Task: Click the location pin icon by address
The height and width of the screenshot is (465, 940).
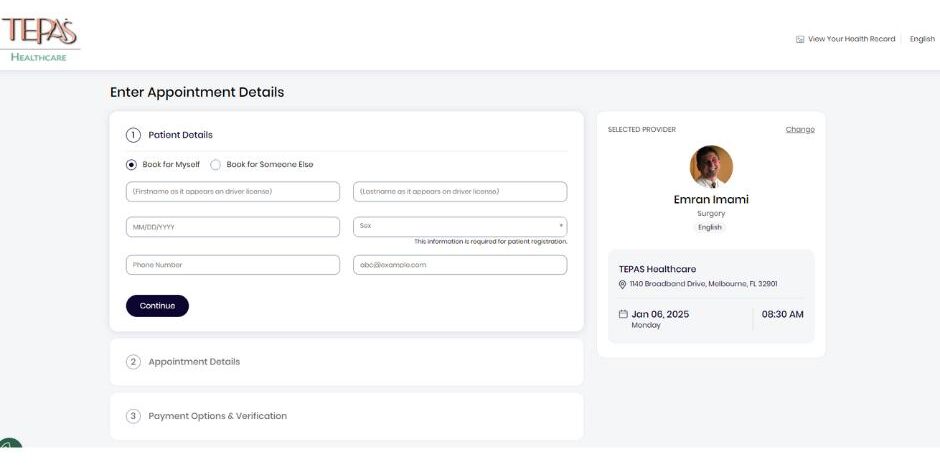Action: [x=622, y=285]
